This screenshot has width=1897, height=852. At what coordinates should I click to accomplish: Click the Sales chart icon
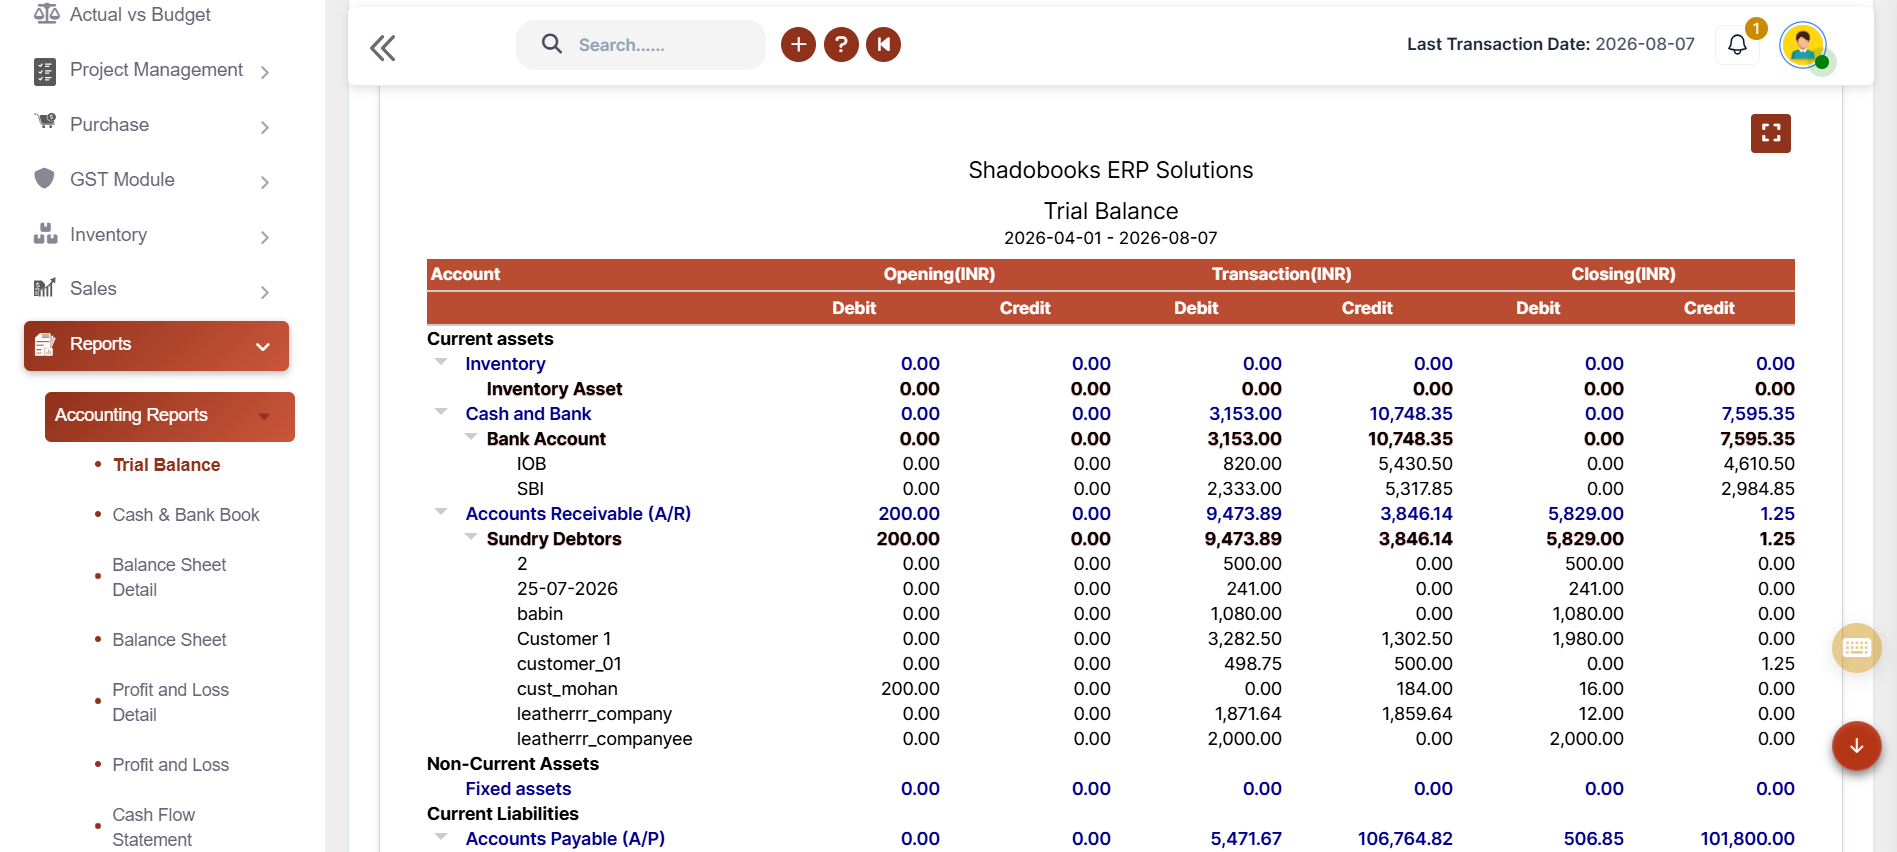[x=44, y=288]
